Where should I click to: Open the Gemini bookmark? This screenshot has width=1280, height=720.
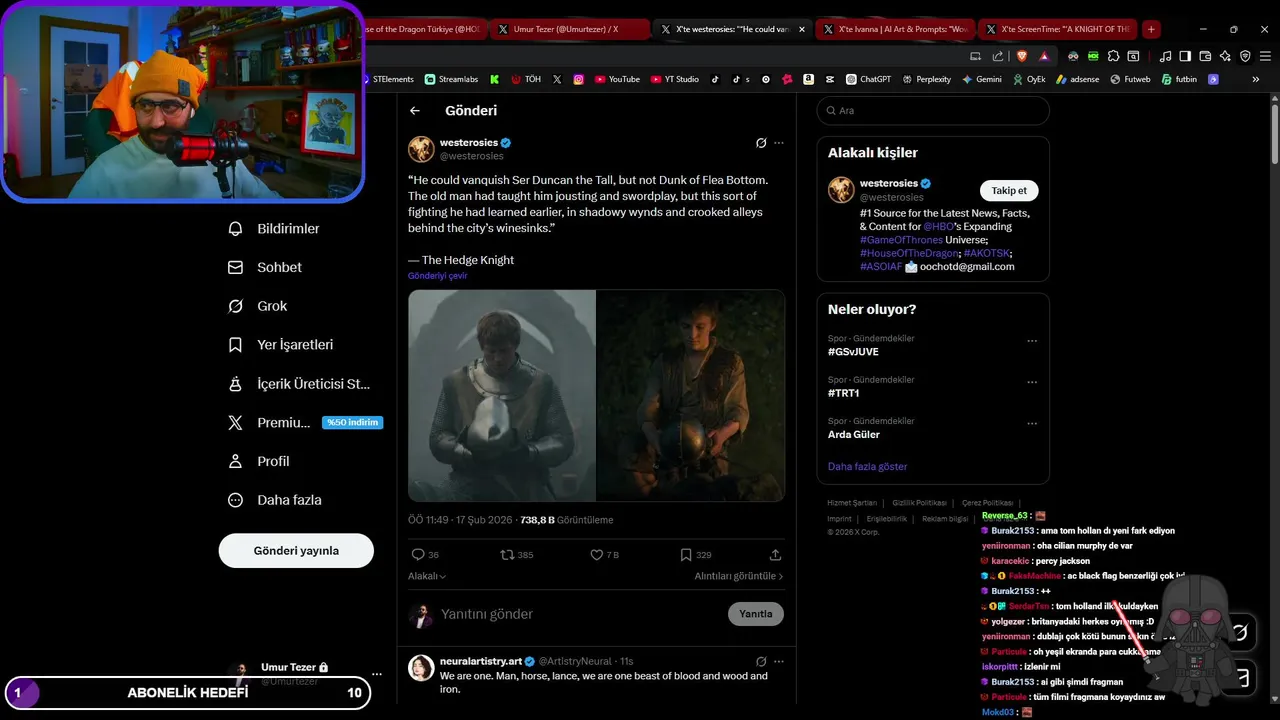coord(981,79)
